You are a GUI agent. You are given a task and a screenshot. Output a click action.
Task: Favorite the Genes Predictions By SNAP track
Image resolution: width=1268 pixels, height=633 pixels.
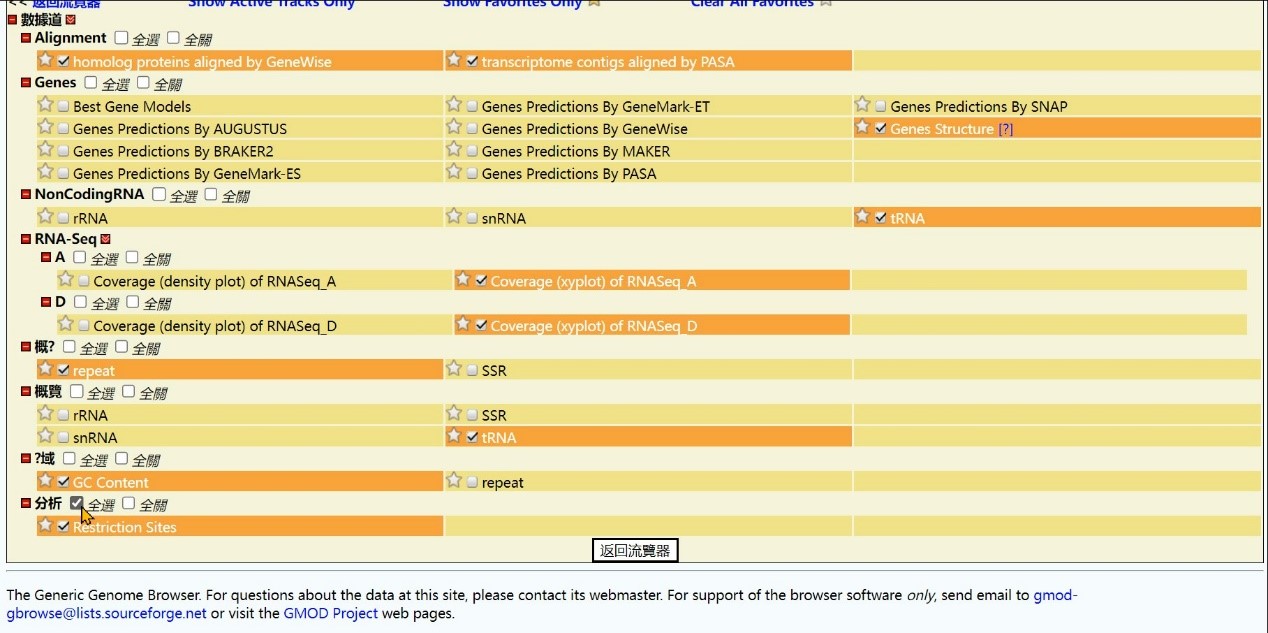point(862,105)
